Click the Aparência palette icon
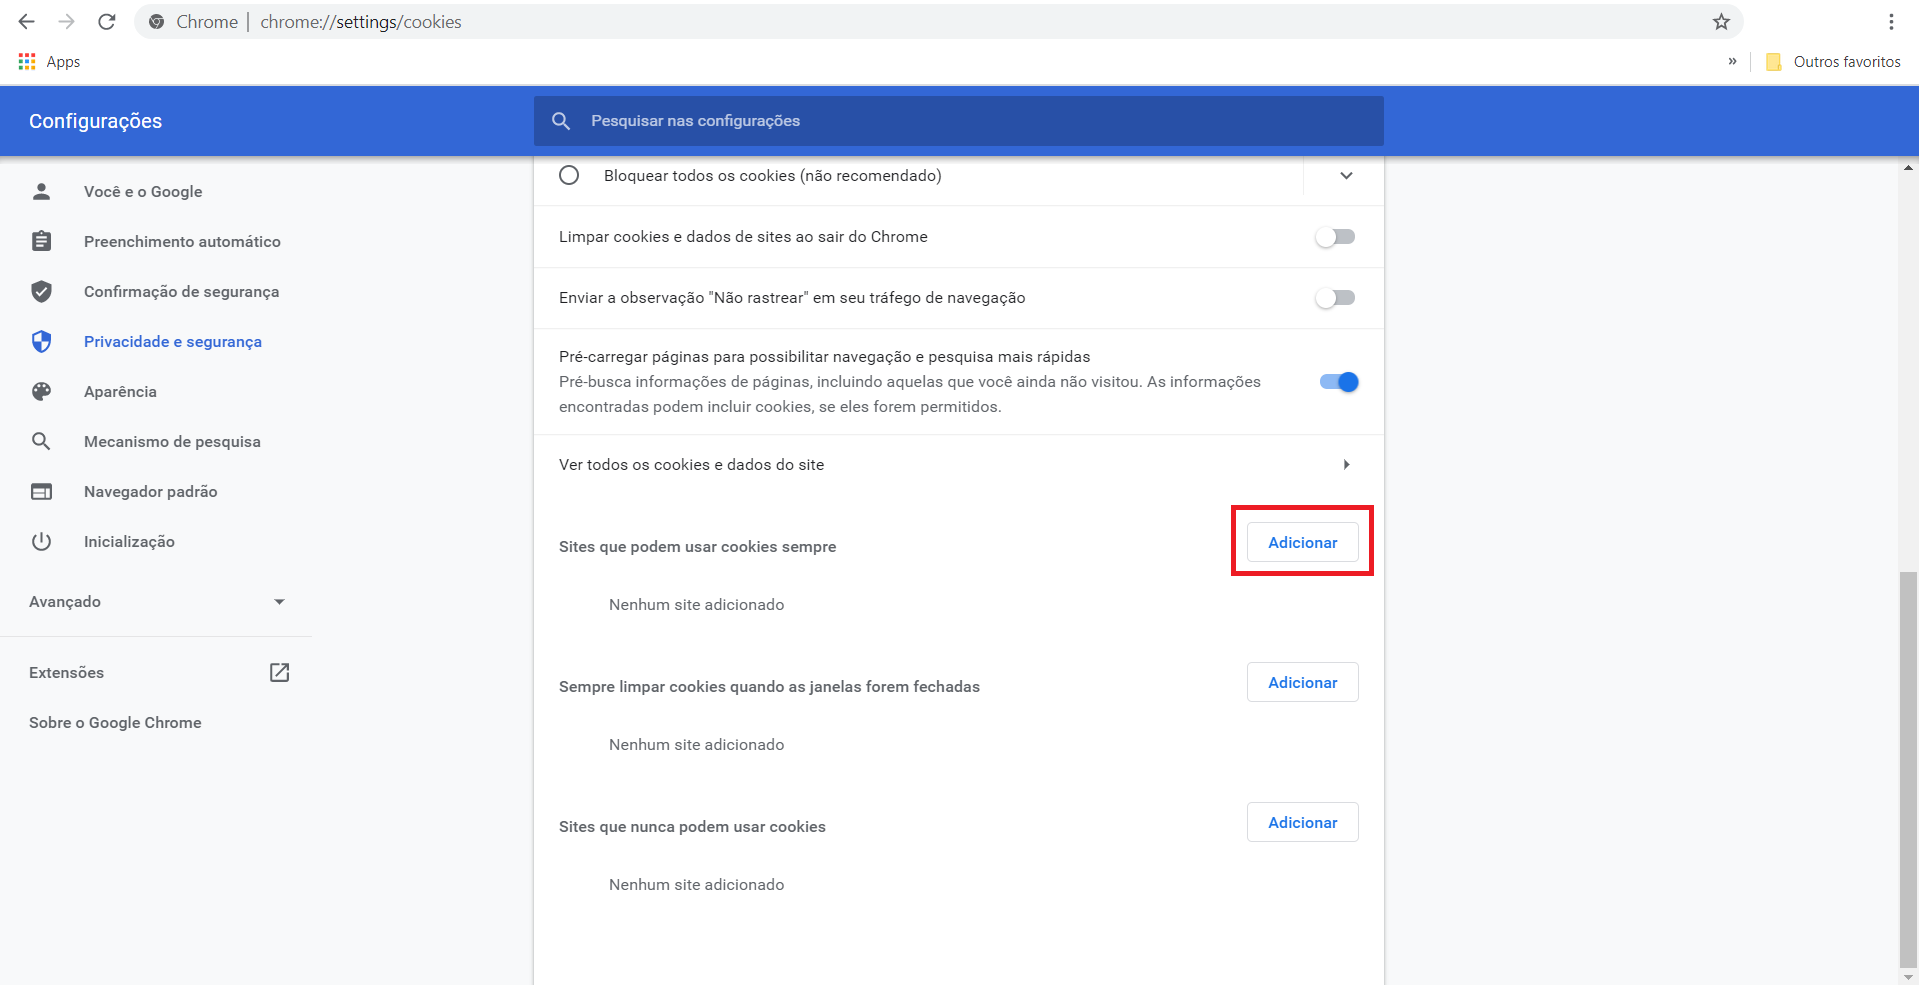Image resolution: width=1919 pixels, height=985 pixels. pos(41,391)
